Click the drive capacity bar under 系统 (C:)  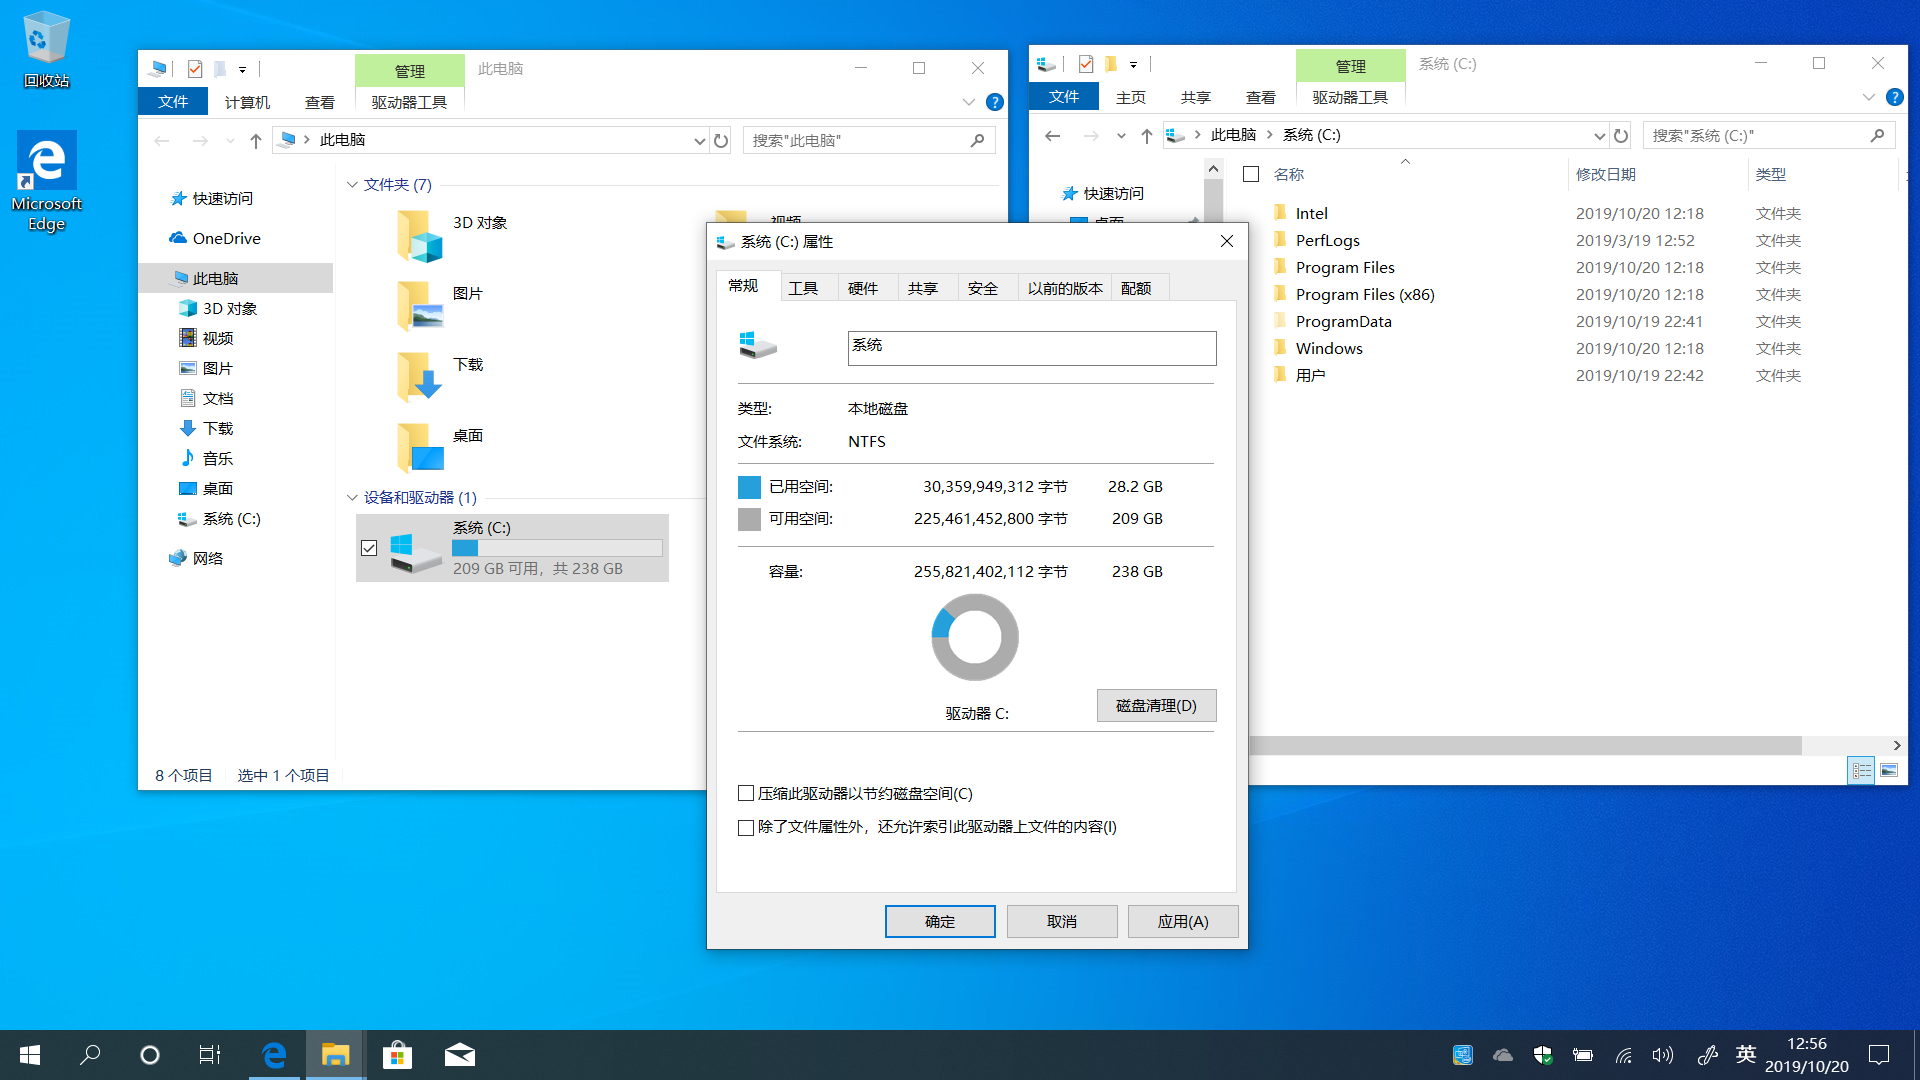coord(557,548)
